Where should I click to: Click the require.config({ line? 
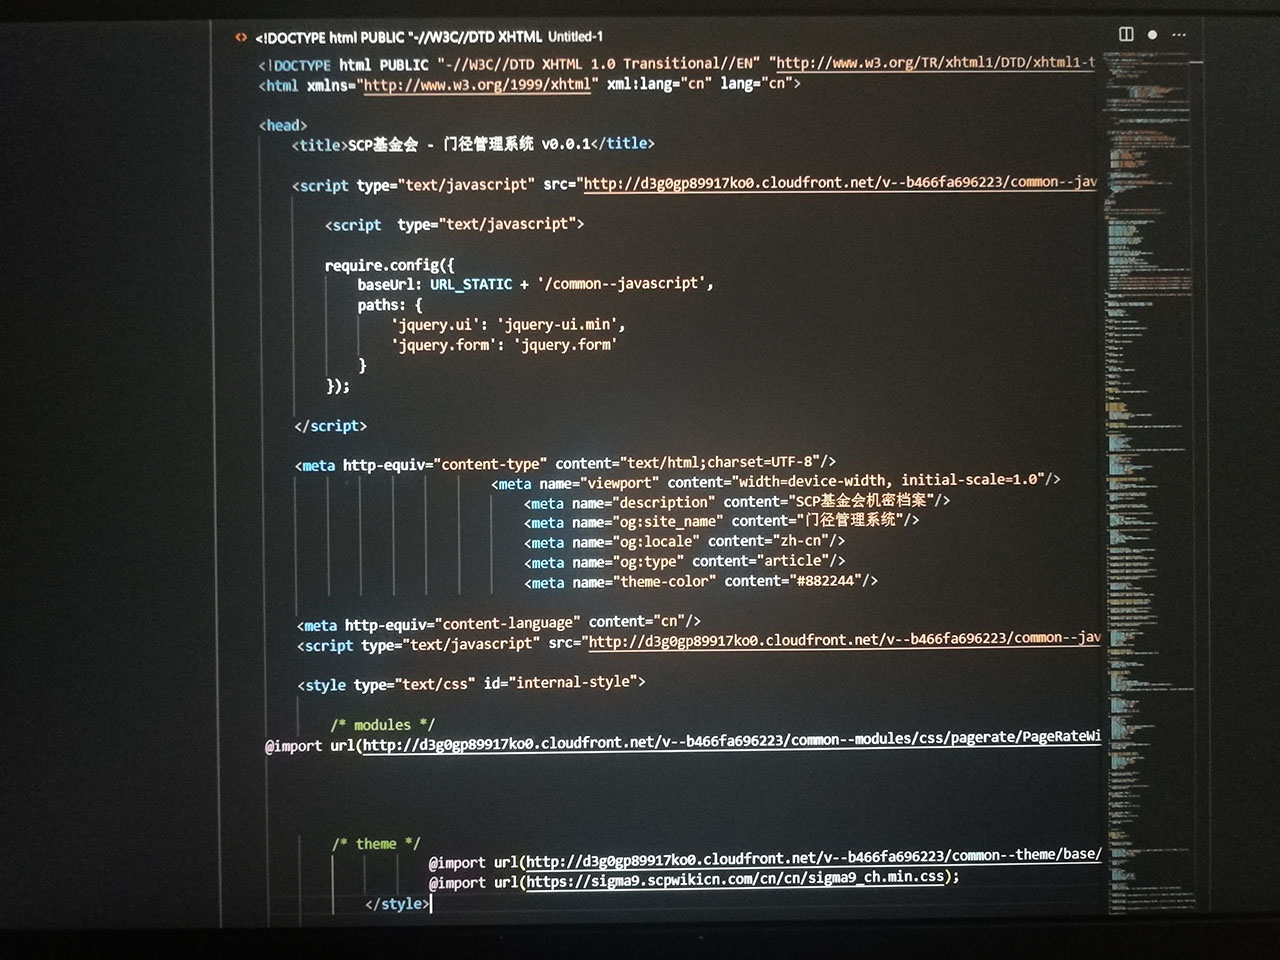point(389,265)
